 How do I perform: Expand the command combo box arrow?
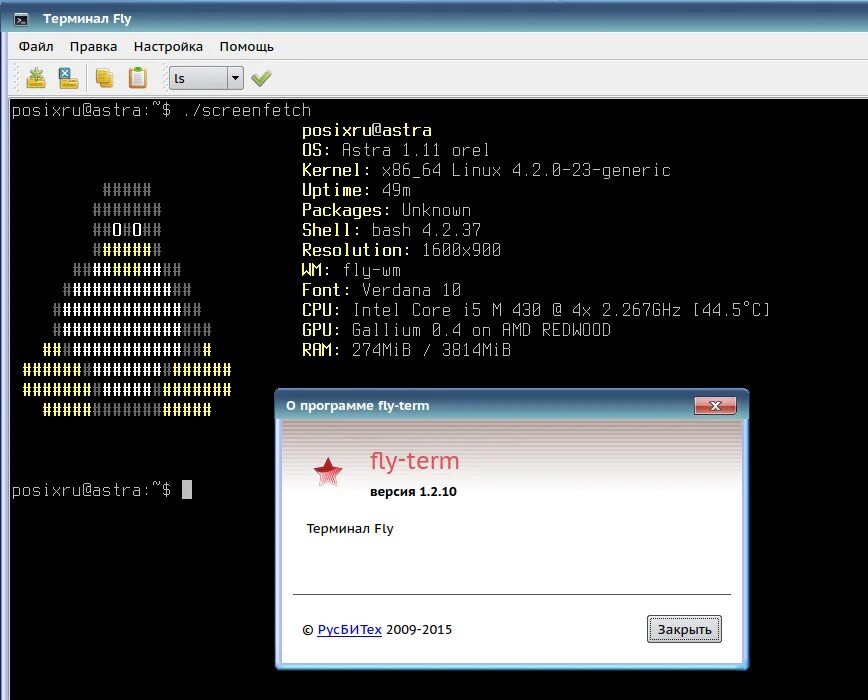(235, 78)
